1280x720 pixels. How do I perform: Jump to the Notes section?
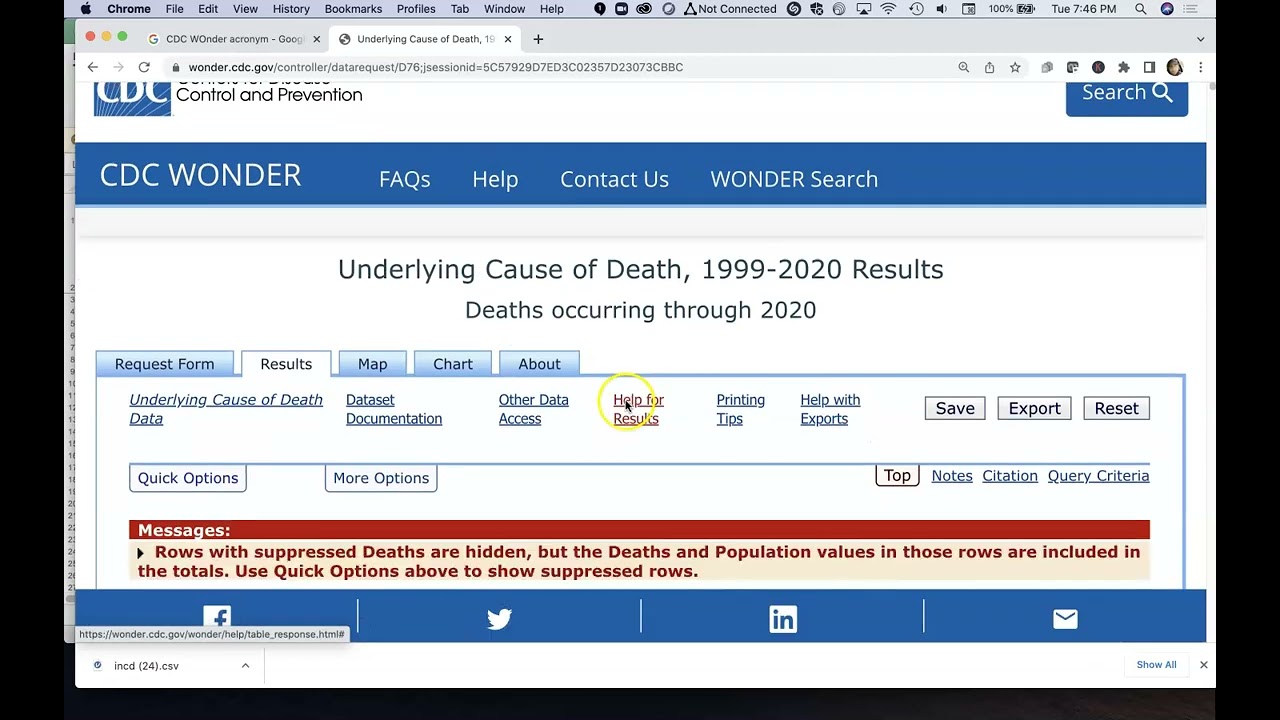pos(952,476)
